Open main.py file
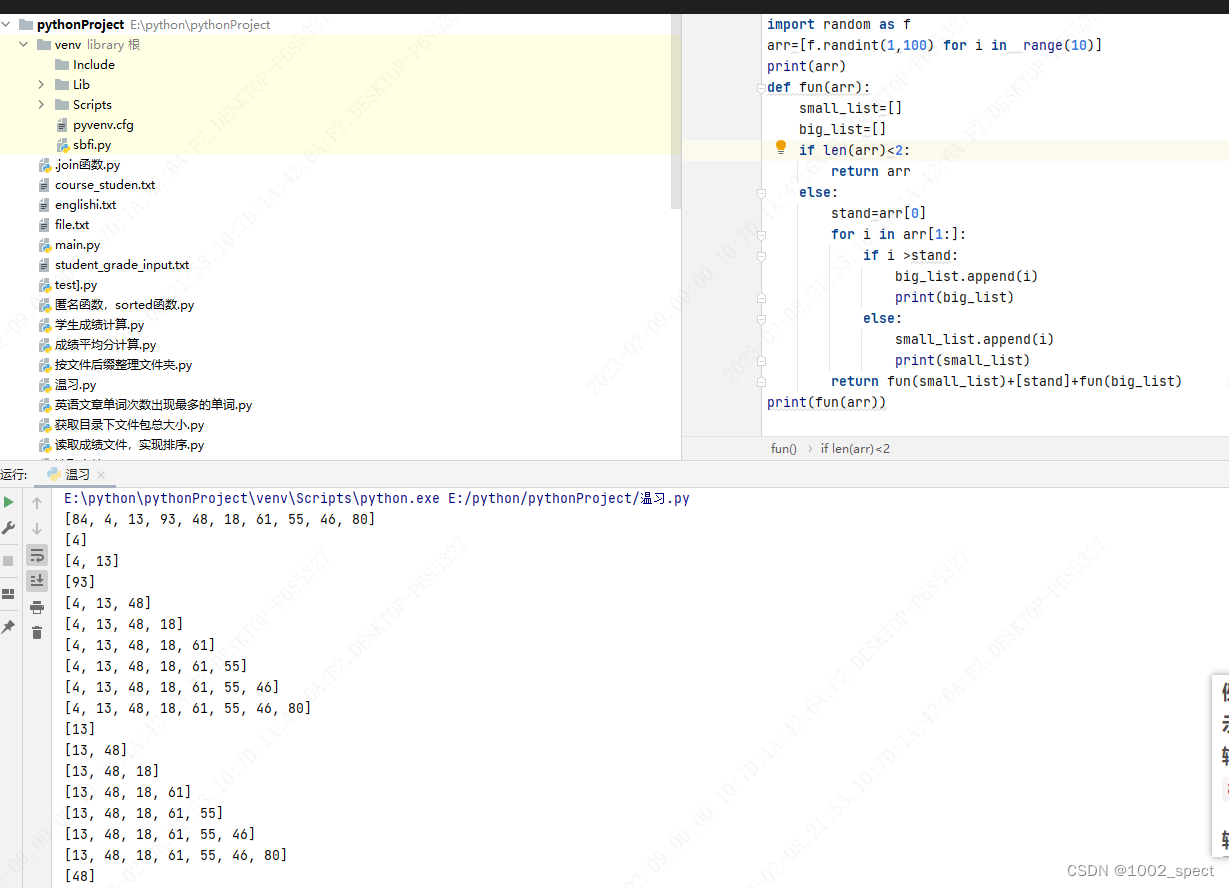This screenshot has height=888, width=1229. tap(77, 245)
